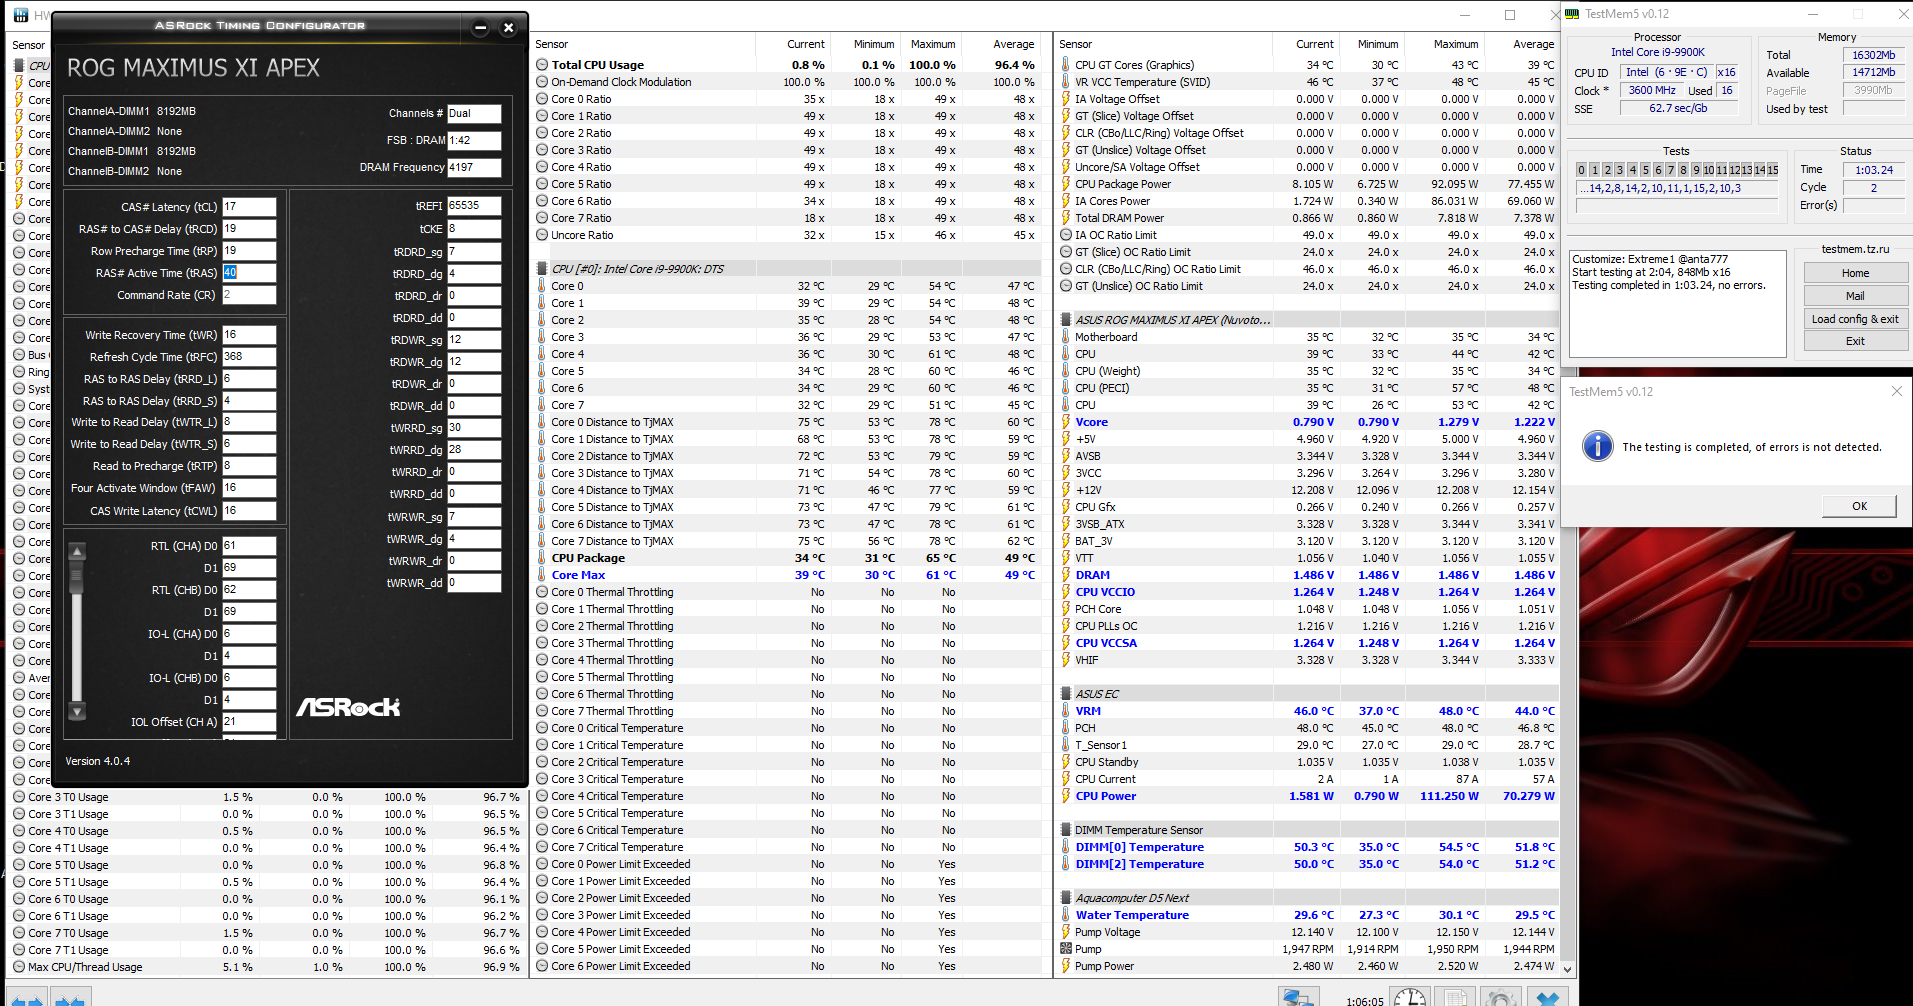Close the TestMem5 completion dialog with X

coord(1896,392)
